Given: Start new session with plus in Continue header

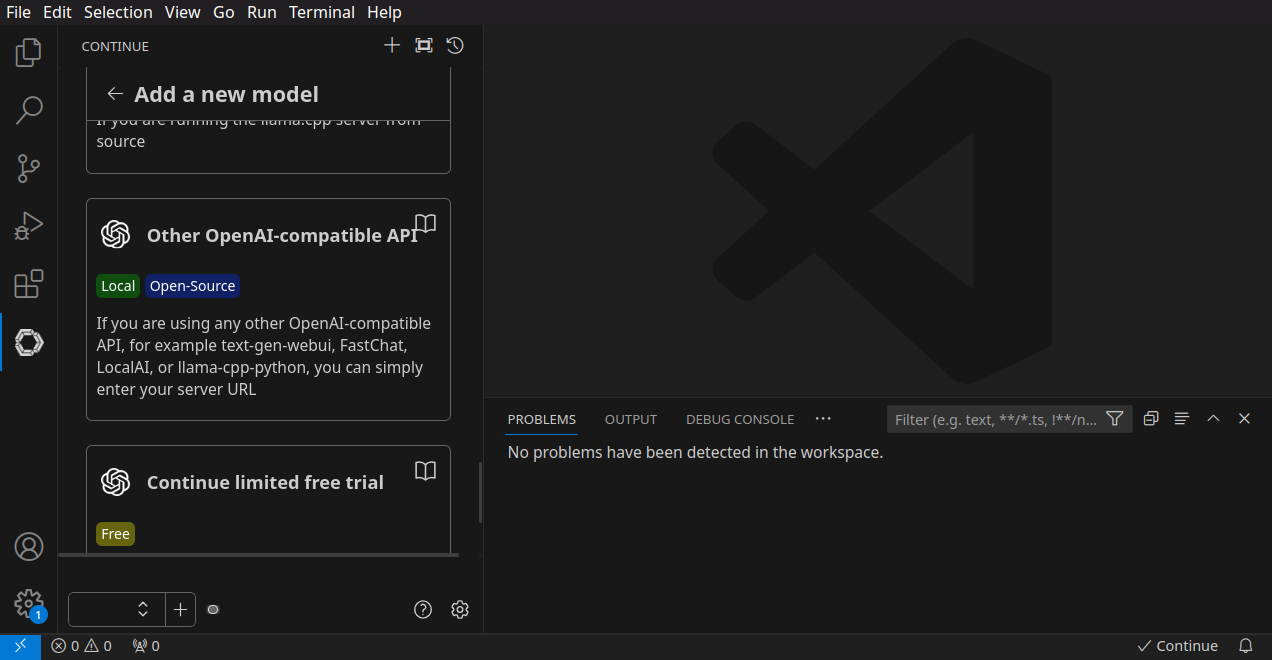Looking at the screenshot, I should click(x=392, y=45).
